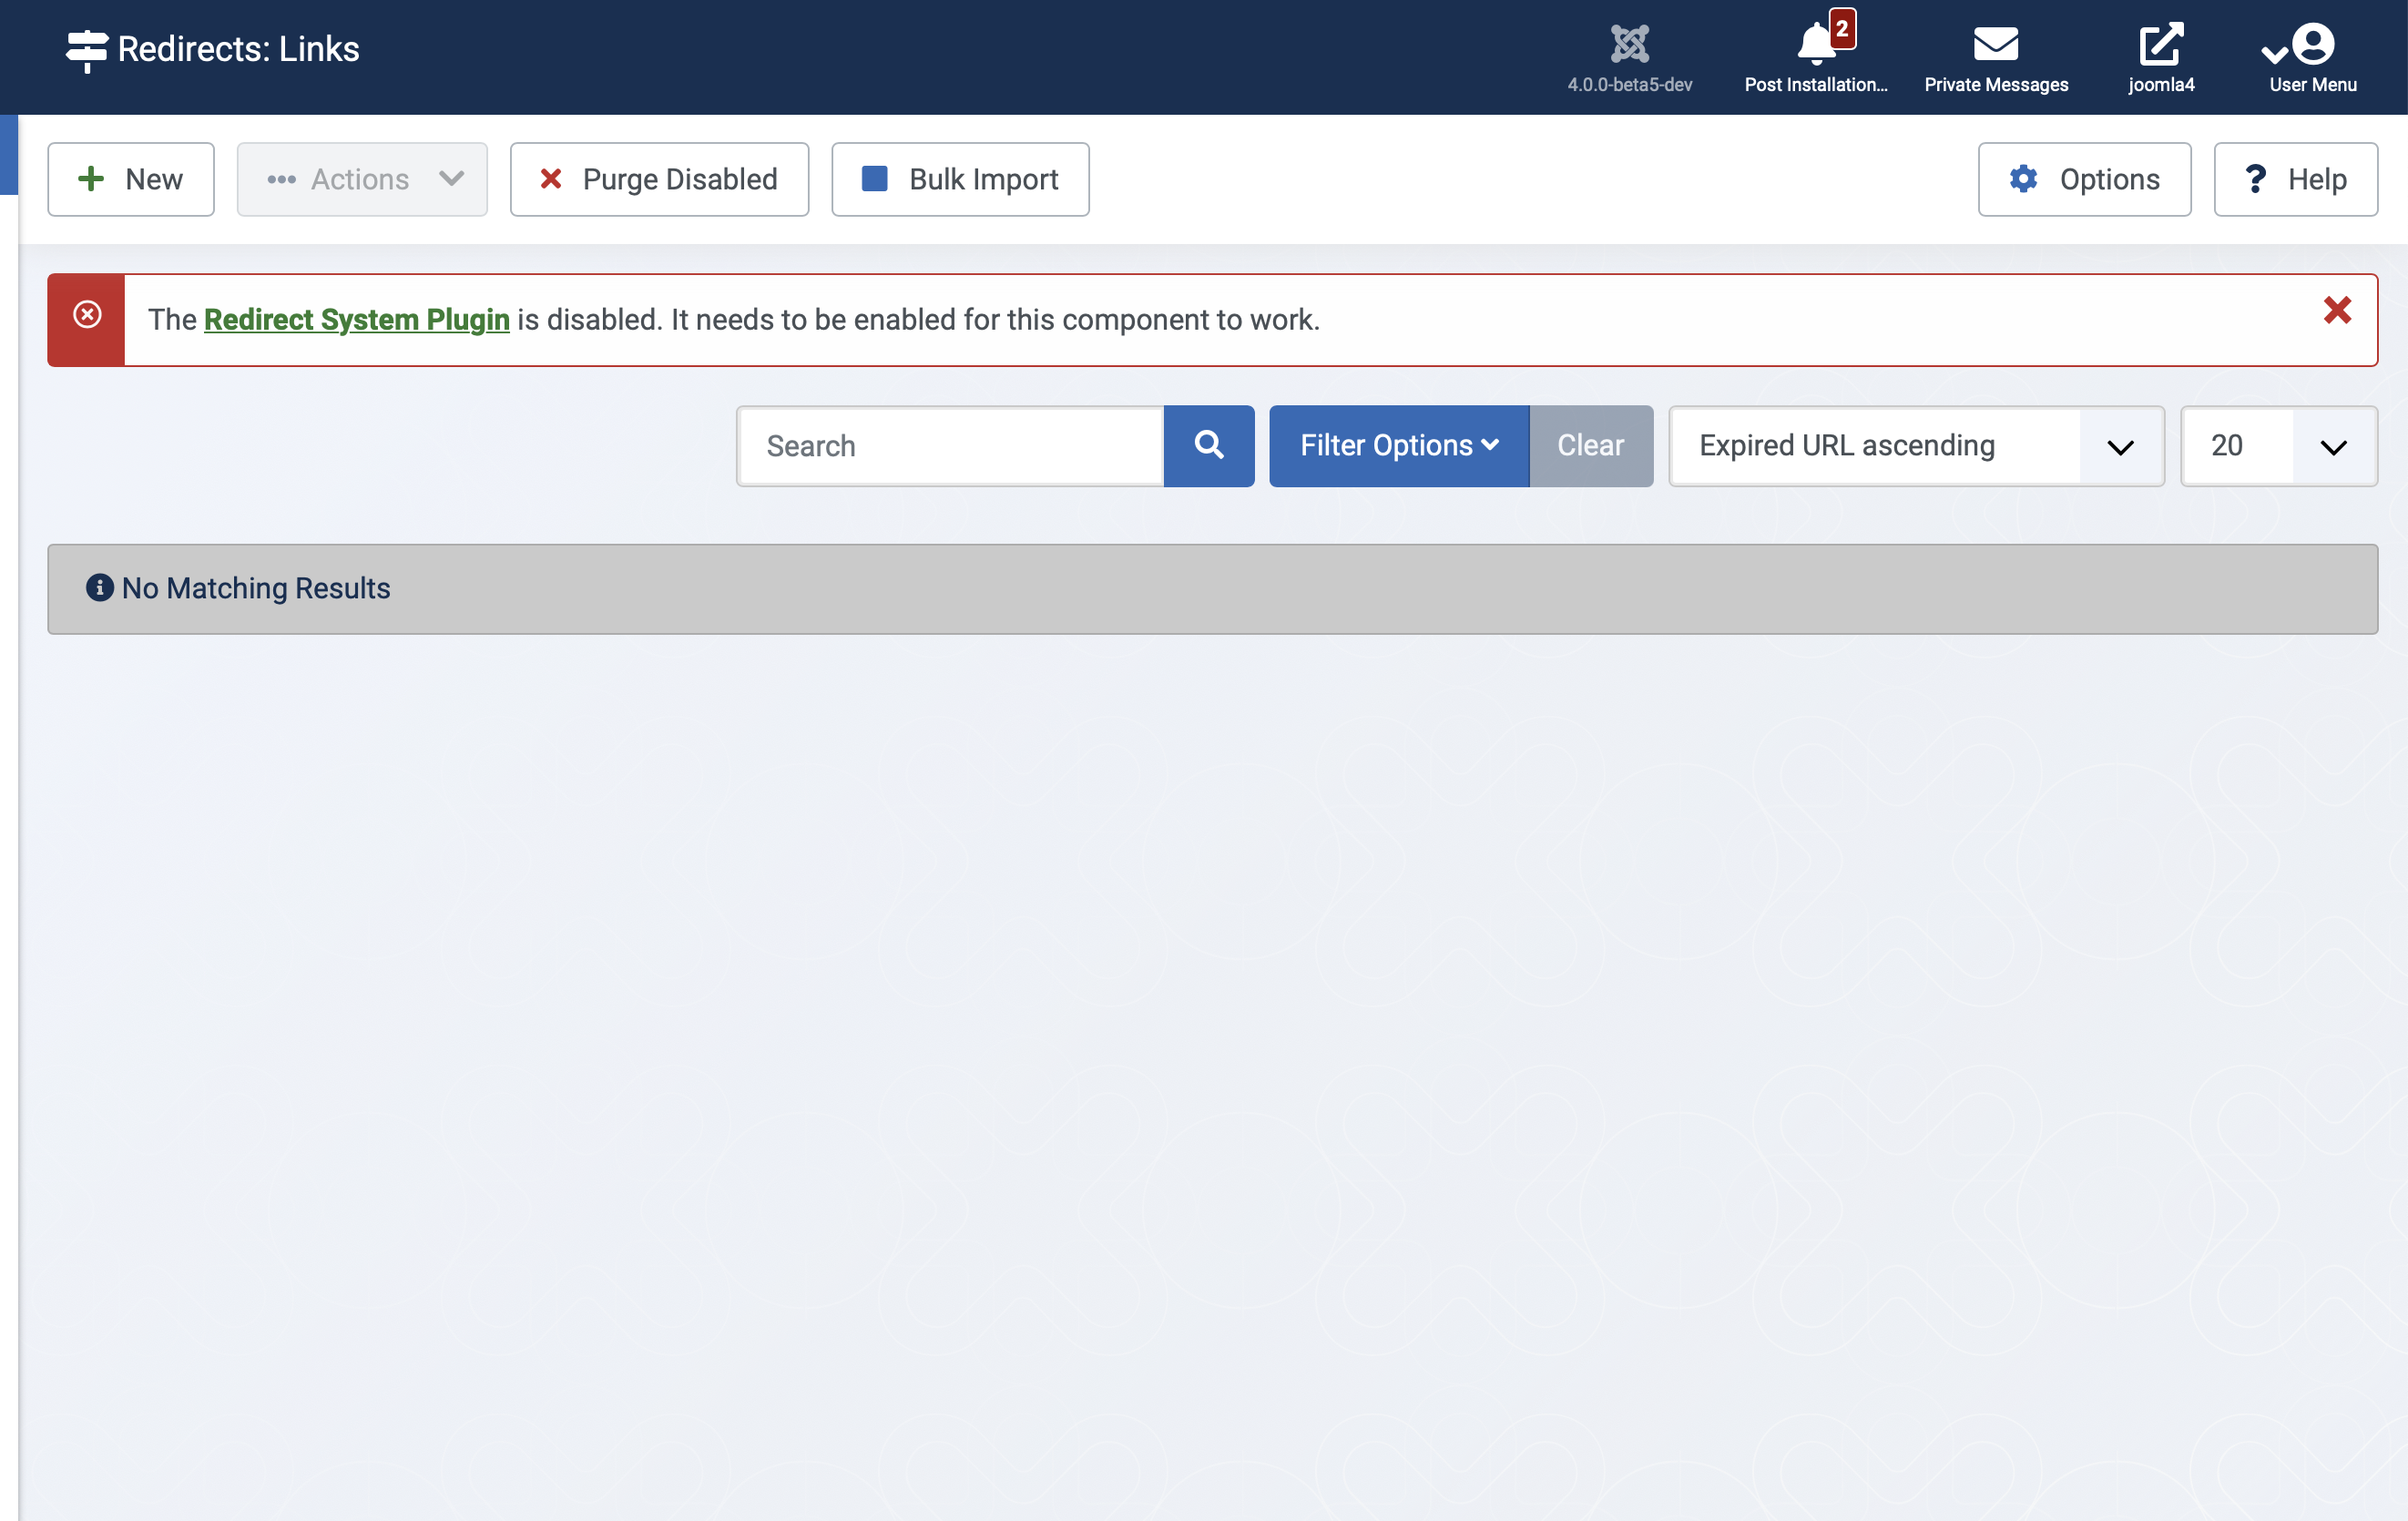The width and height of the screenshot is (2408, 1521).
Task: Open the User Menu avatar
Action: click(2312, 44)
